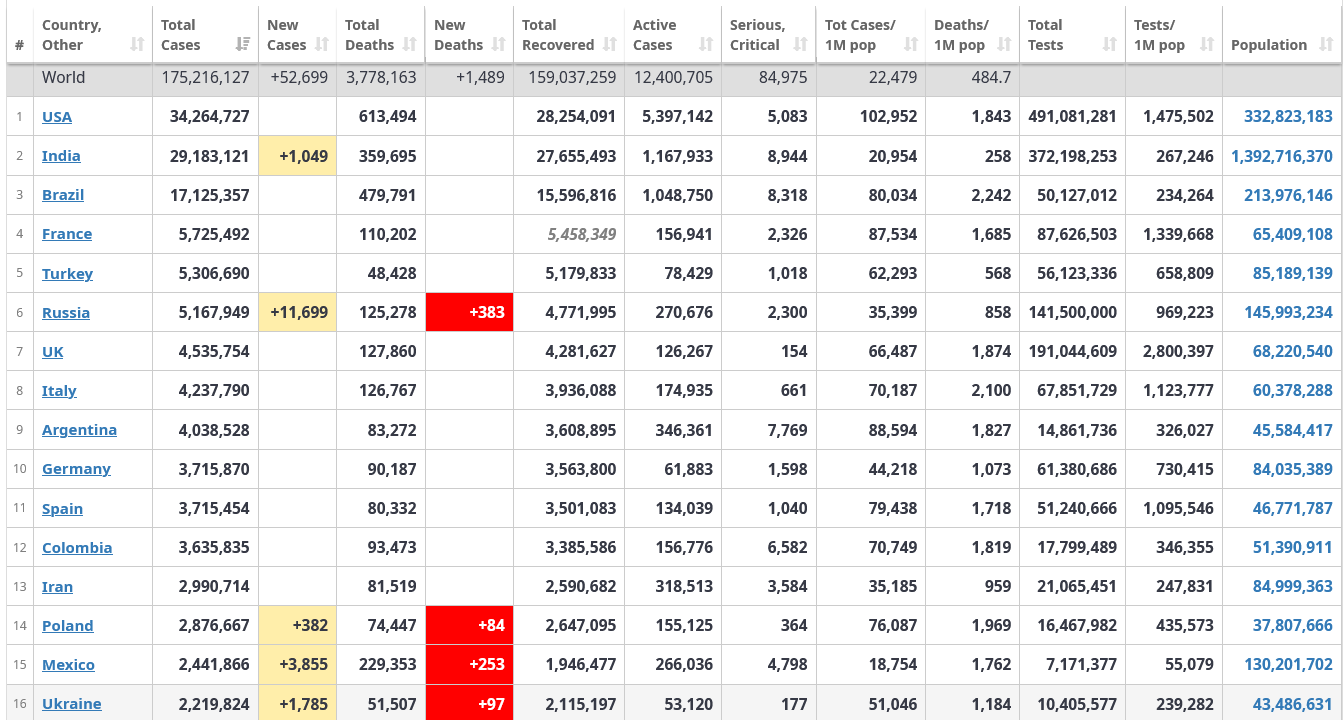Screen dimensions: 1343x720
Task: Open the Brazil country link
Action: 63,195
